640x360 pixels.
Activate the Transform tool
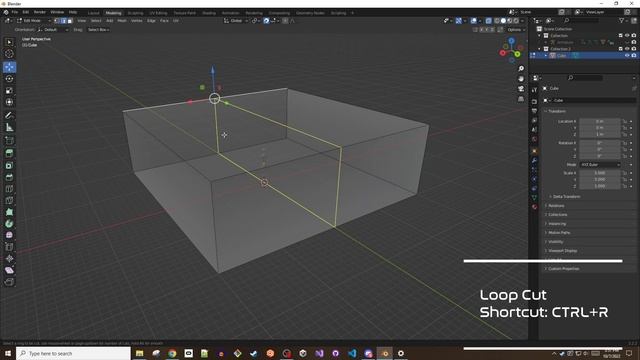coord(9,102)
